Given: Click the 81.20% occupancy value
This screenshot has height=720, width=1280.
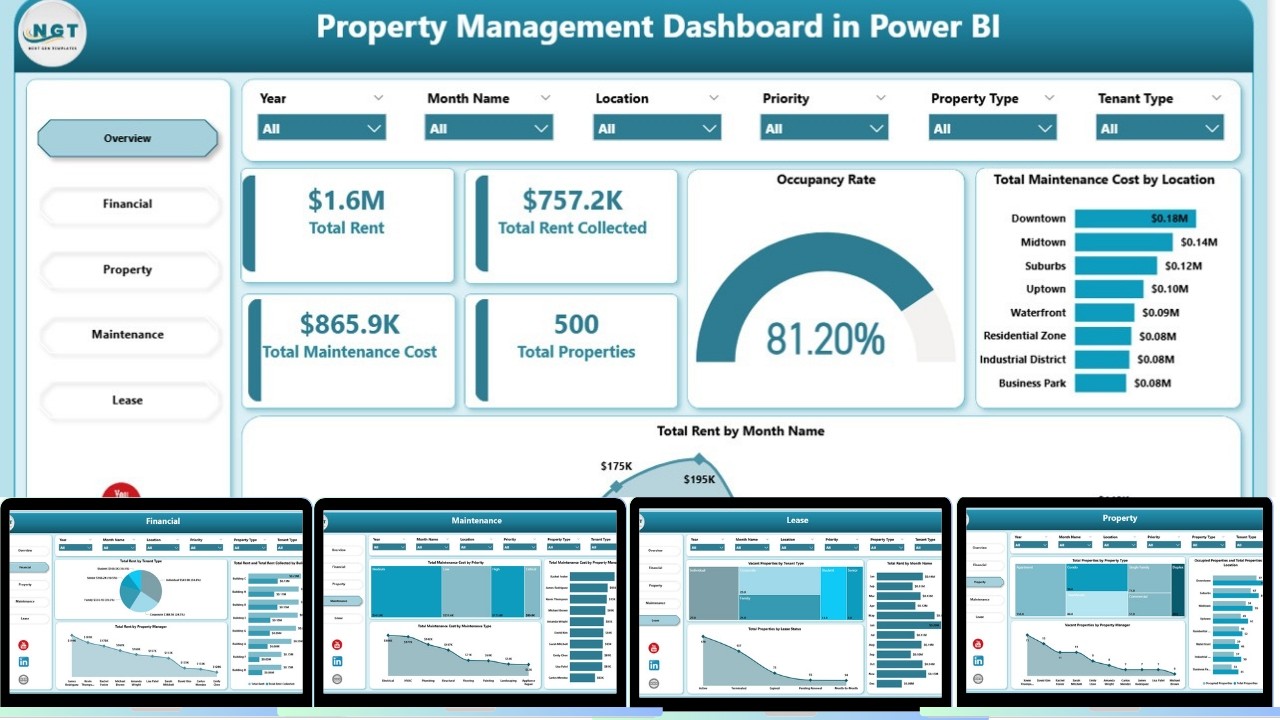Looking at the screenshot, I should coord(826,339).
